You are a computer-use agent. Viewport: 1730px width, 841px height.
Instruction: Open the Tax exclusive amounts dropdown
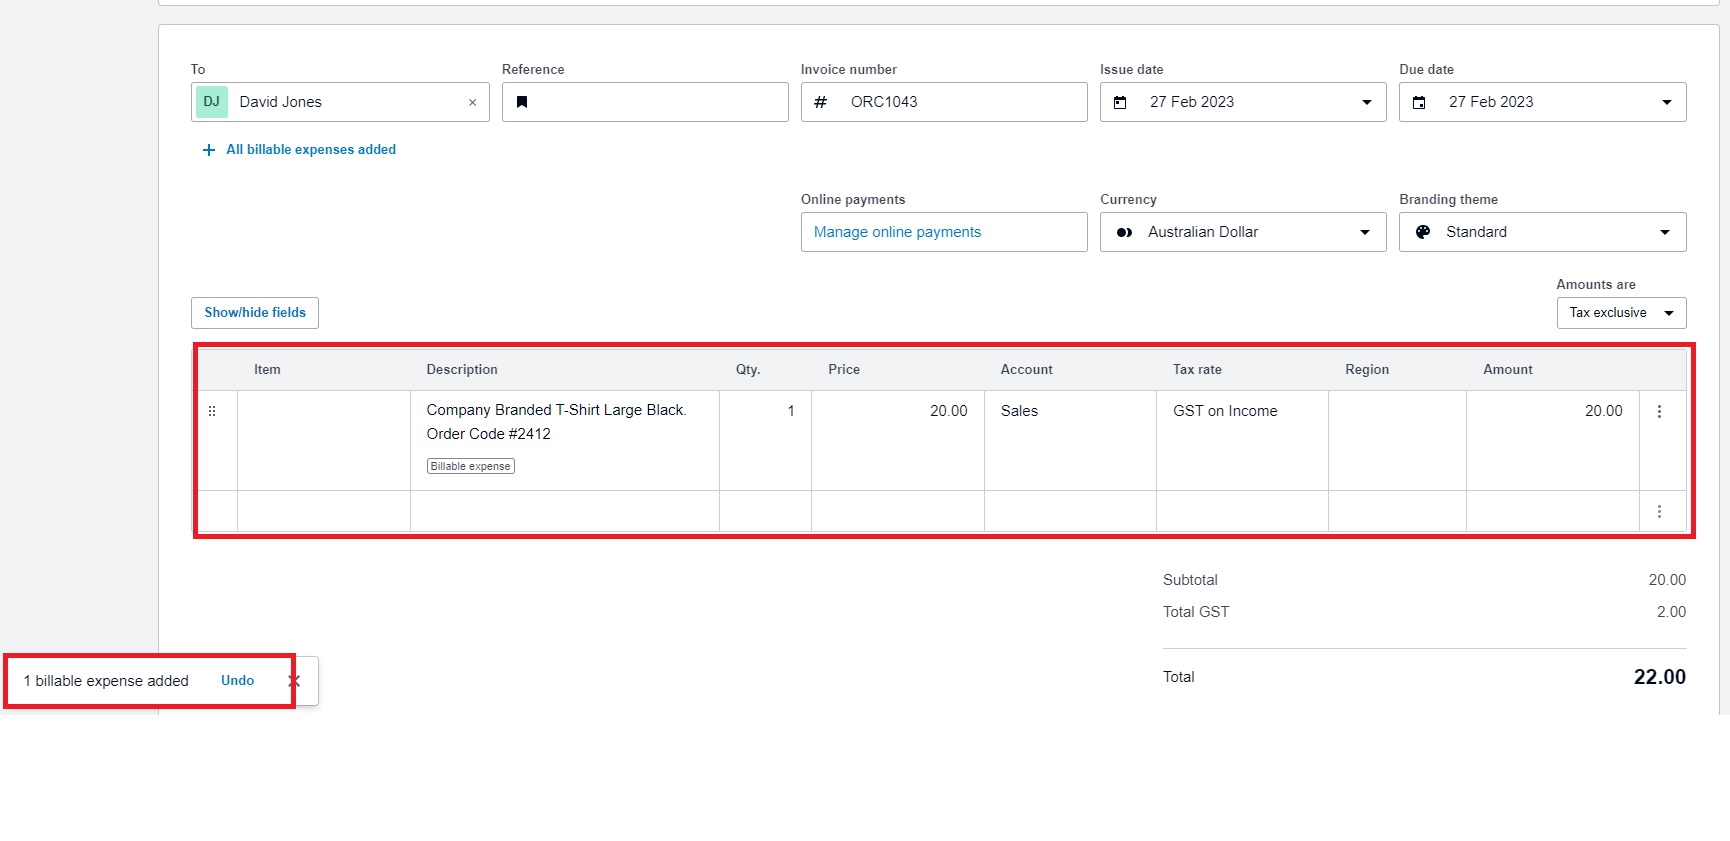point(1621,313)
